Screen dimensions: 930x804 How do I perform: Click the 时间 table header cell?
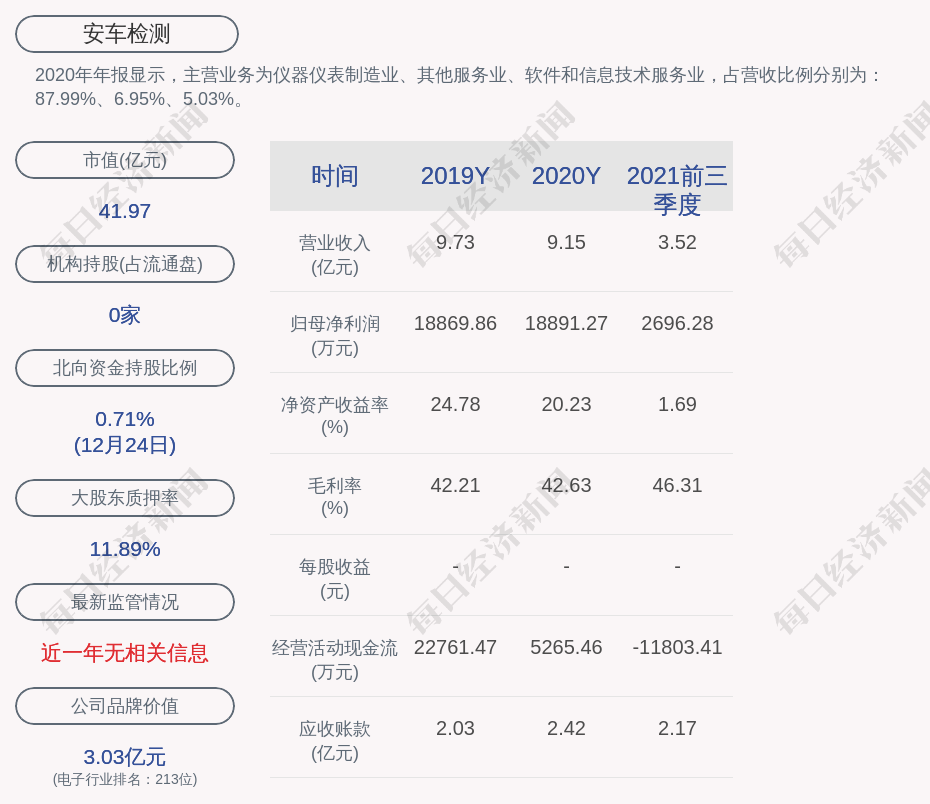pyautogui.click(x=335, y=176)
